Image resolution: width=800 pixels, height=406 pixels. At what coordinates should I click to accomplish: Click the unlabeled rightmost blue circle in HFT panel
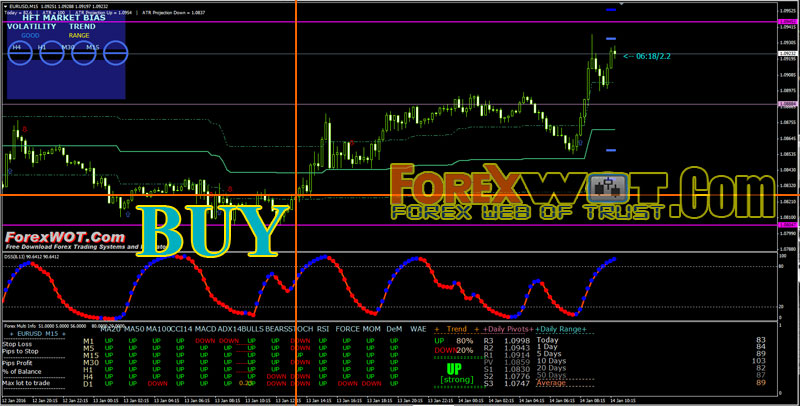[115, 53]
